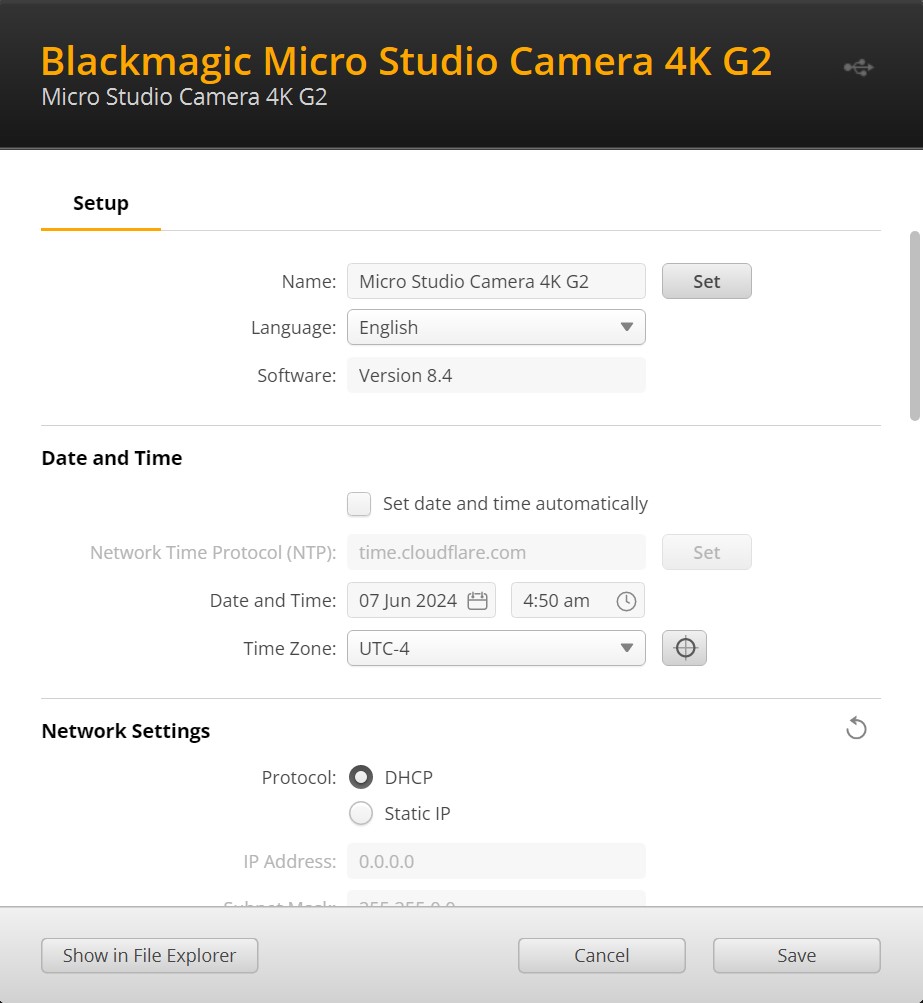
Task: Enable Set date and time automatically
Action: (x=359, y=503)
